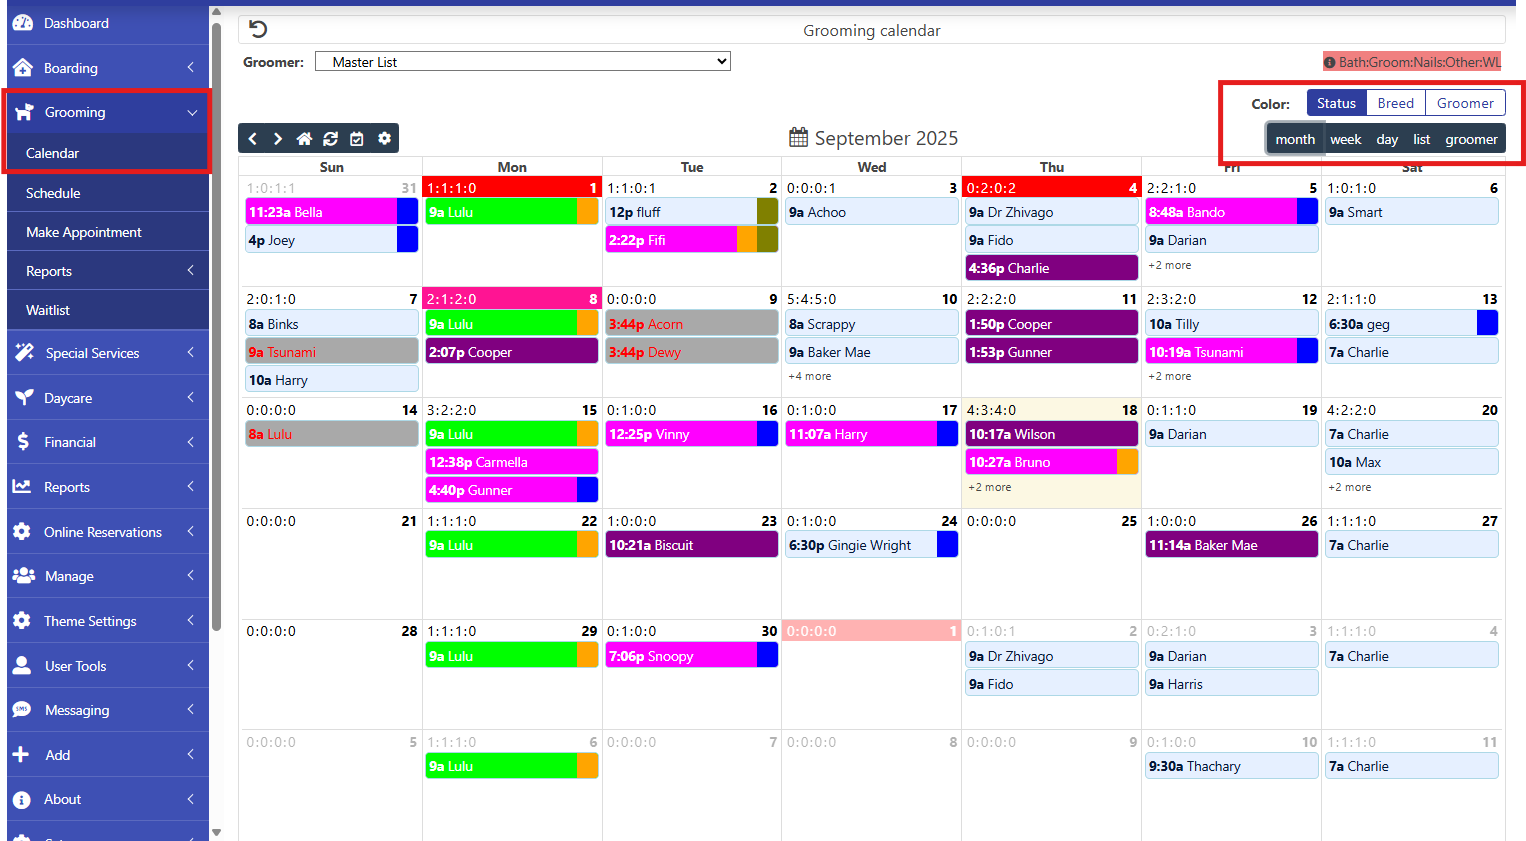Switch calendar to week view
This screenshot has height=841, width=1526.
click(1345, 139)
